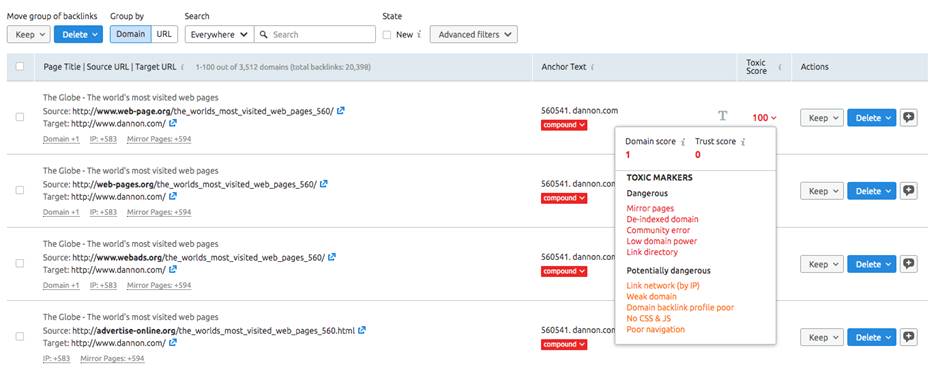
Task: Select all backlinks with header checkbox
Action: pos(20,67)
